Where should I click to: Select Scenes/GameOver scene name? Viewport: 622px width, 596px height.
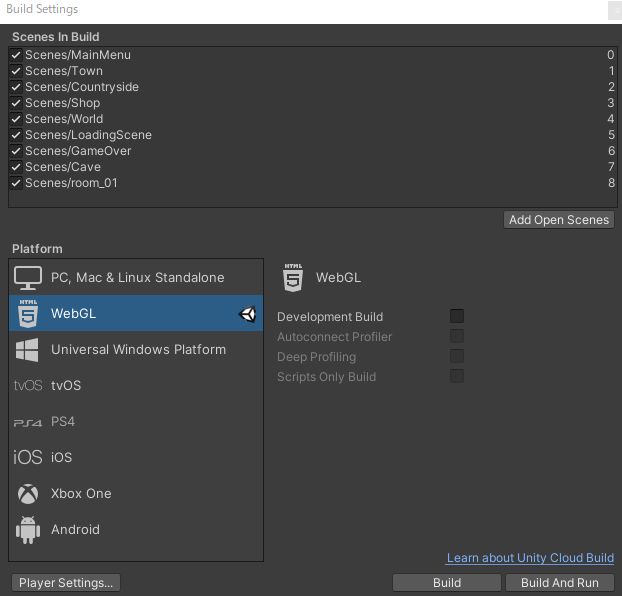[78, 151]
